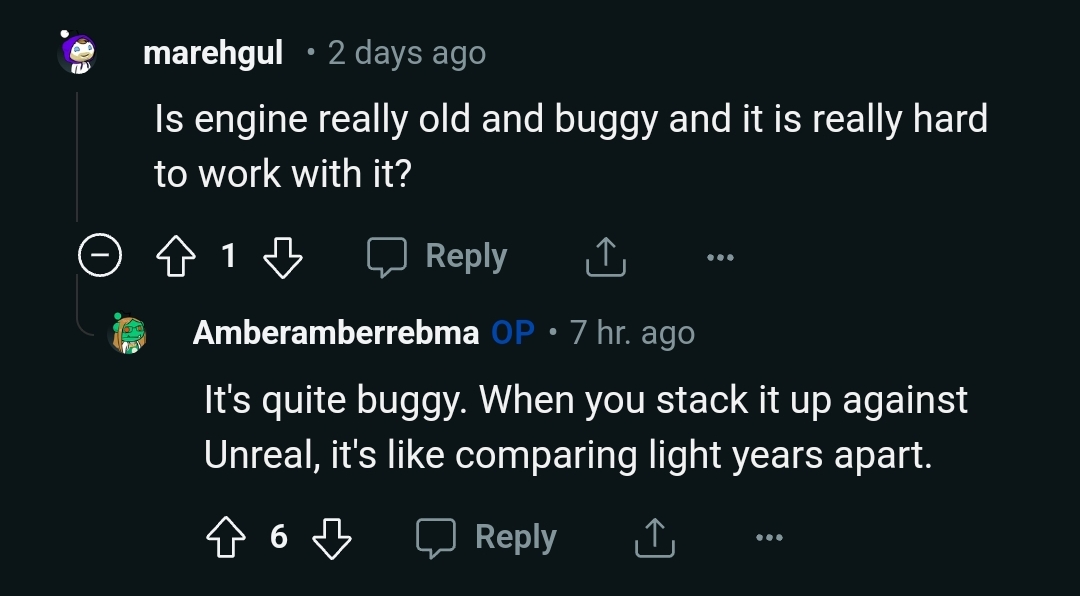Select the "It's quite buggy" reply text
The height and width of the screenshot is (596, 1080).
[x=586, y=427]
